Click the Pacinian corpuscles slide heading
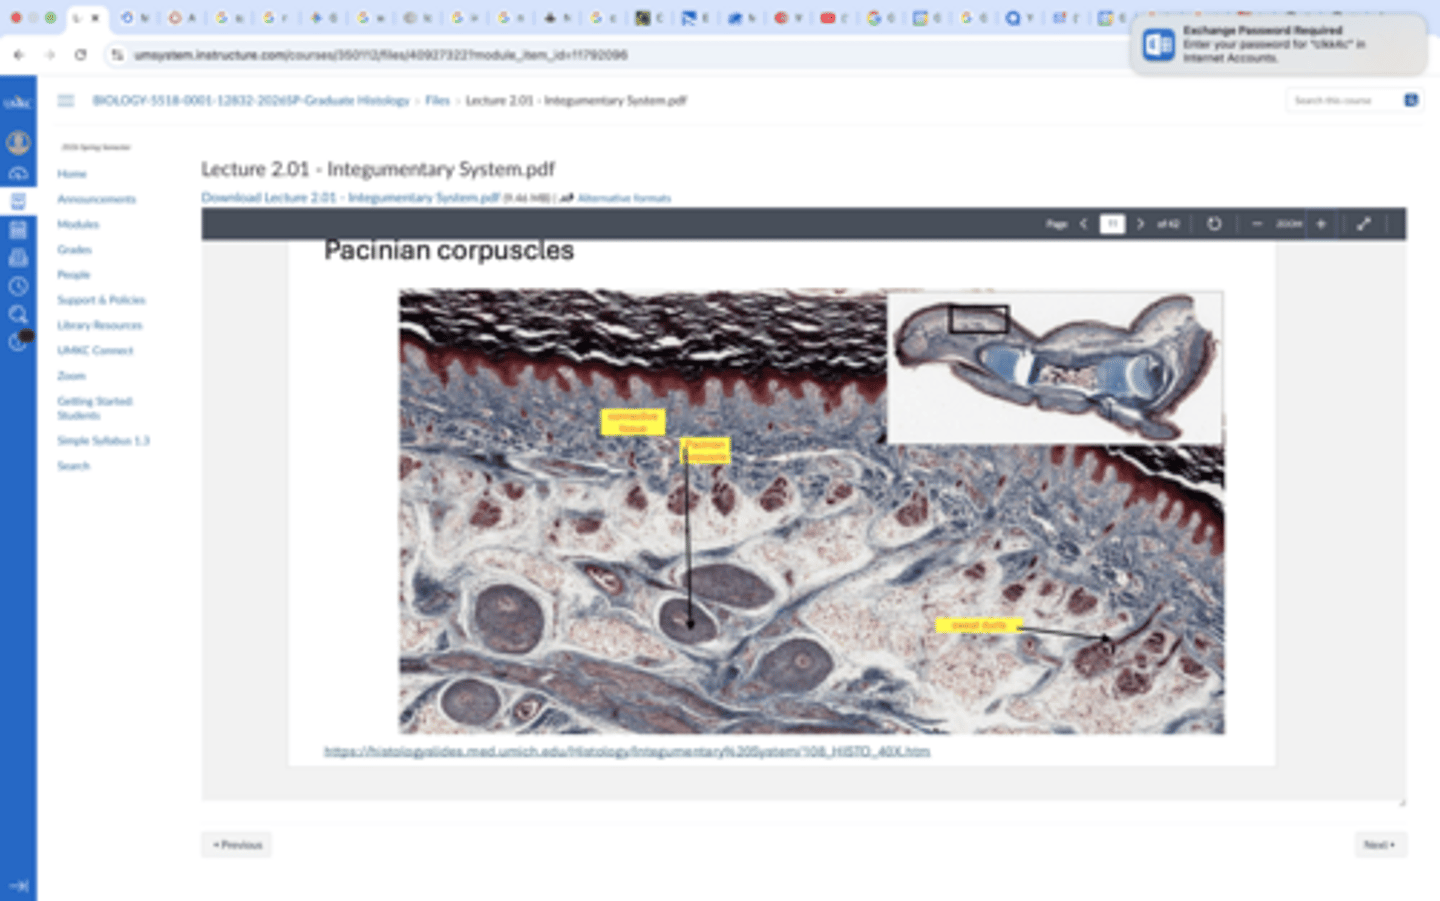1440x901 pixels. pos(449,250)
